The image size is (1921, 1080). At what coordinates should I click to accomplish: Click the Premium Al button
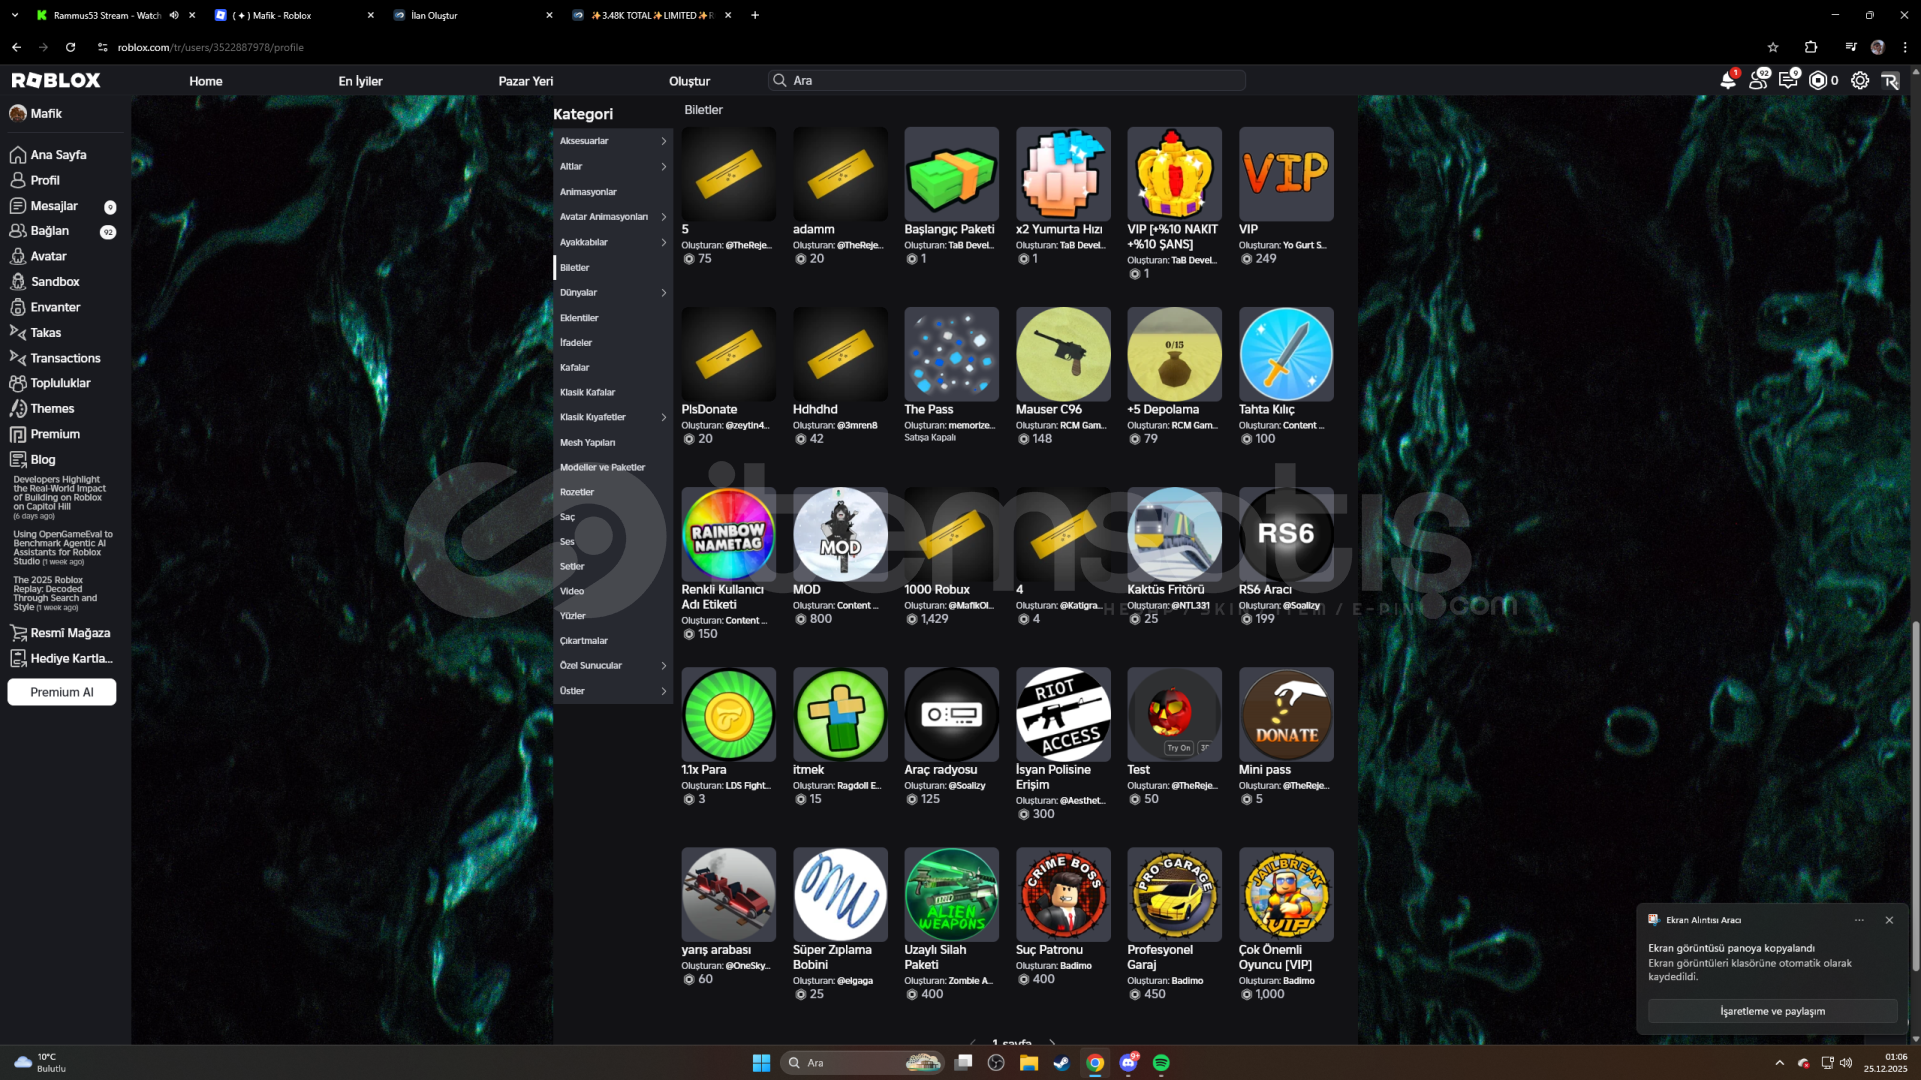pos(62,692)
